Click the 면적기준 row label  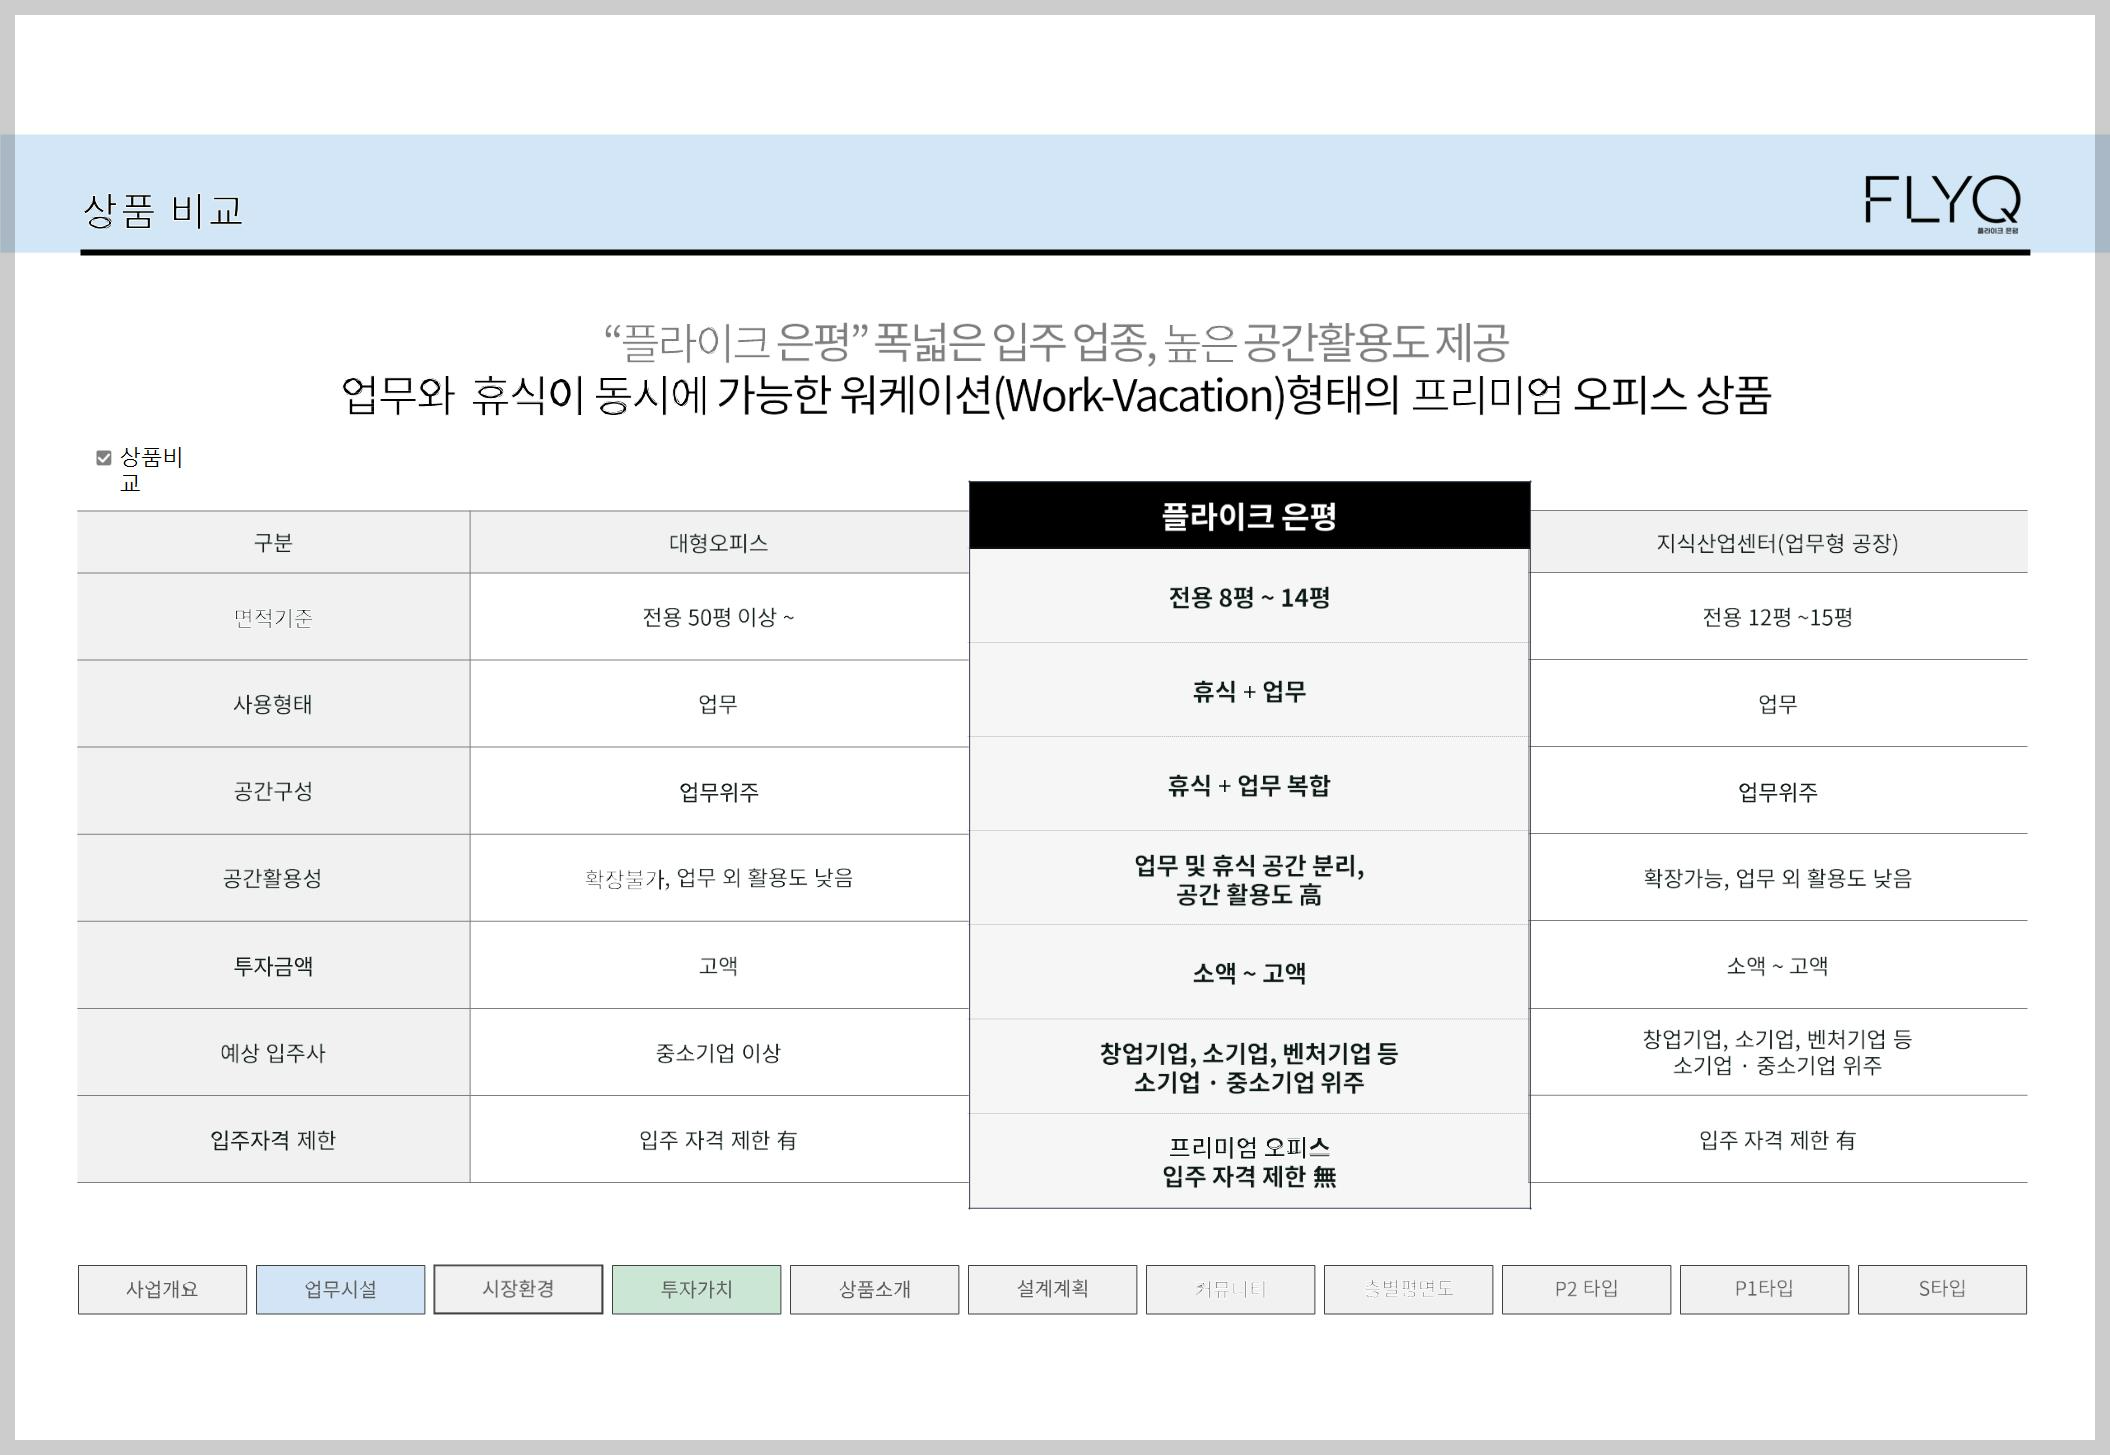(x=273, y=617)
